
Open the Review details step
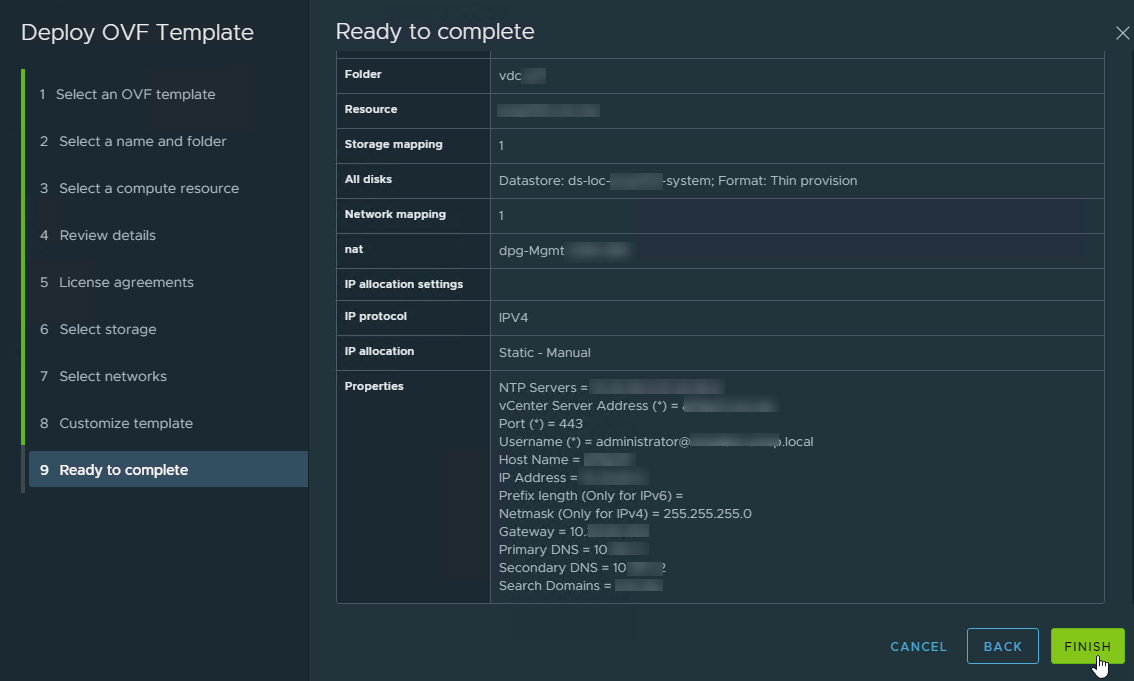107,235
